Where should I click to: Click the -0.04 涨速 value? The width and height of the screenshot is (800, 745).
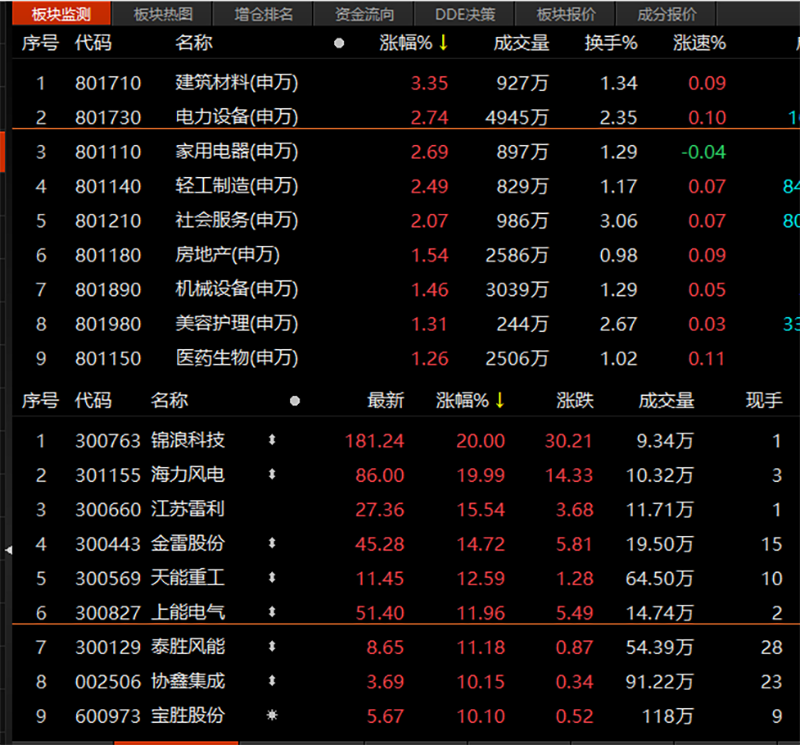point(704,152)
